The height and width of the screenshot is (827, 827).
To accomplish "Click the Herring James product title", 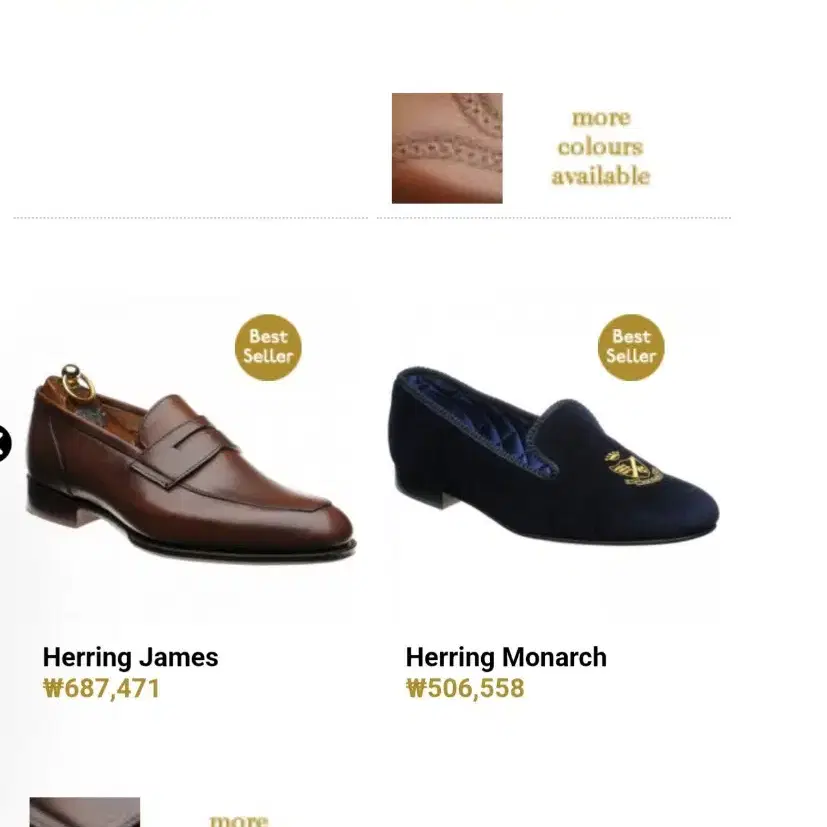I will tap(130, 657).
